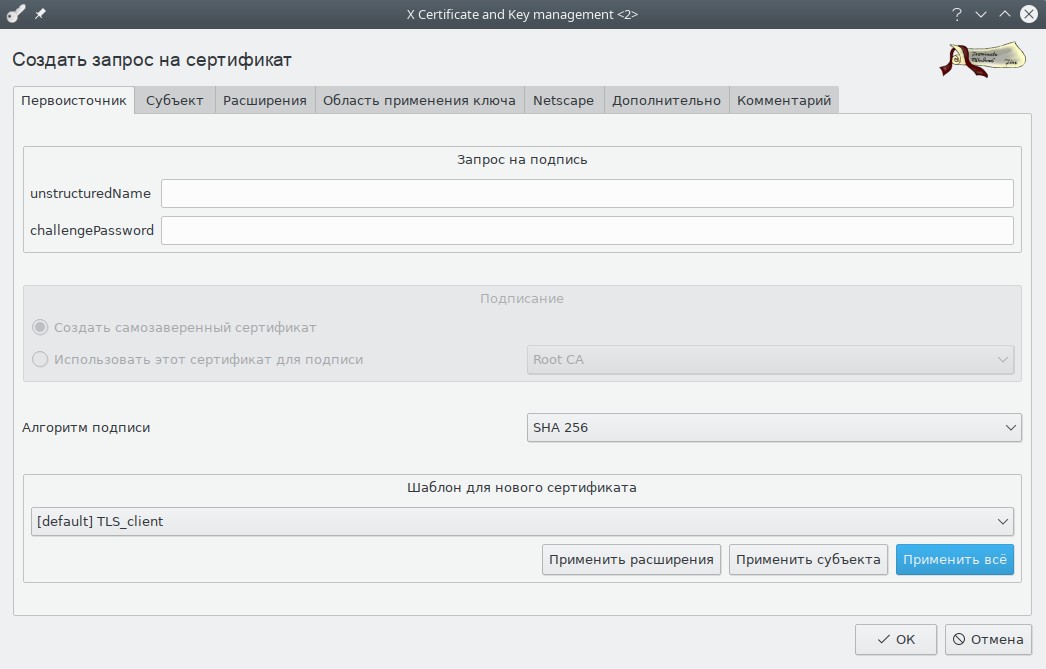Viewport: 1046px width, 669px height.
Task: Expand the SHA 256 signature algorithm dropdown
Action: pyautogui.click(x=773, y=428)
